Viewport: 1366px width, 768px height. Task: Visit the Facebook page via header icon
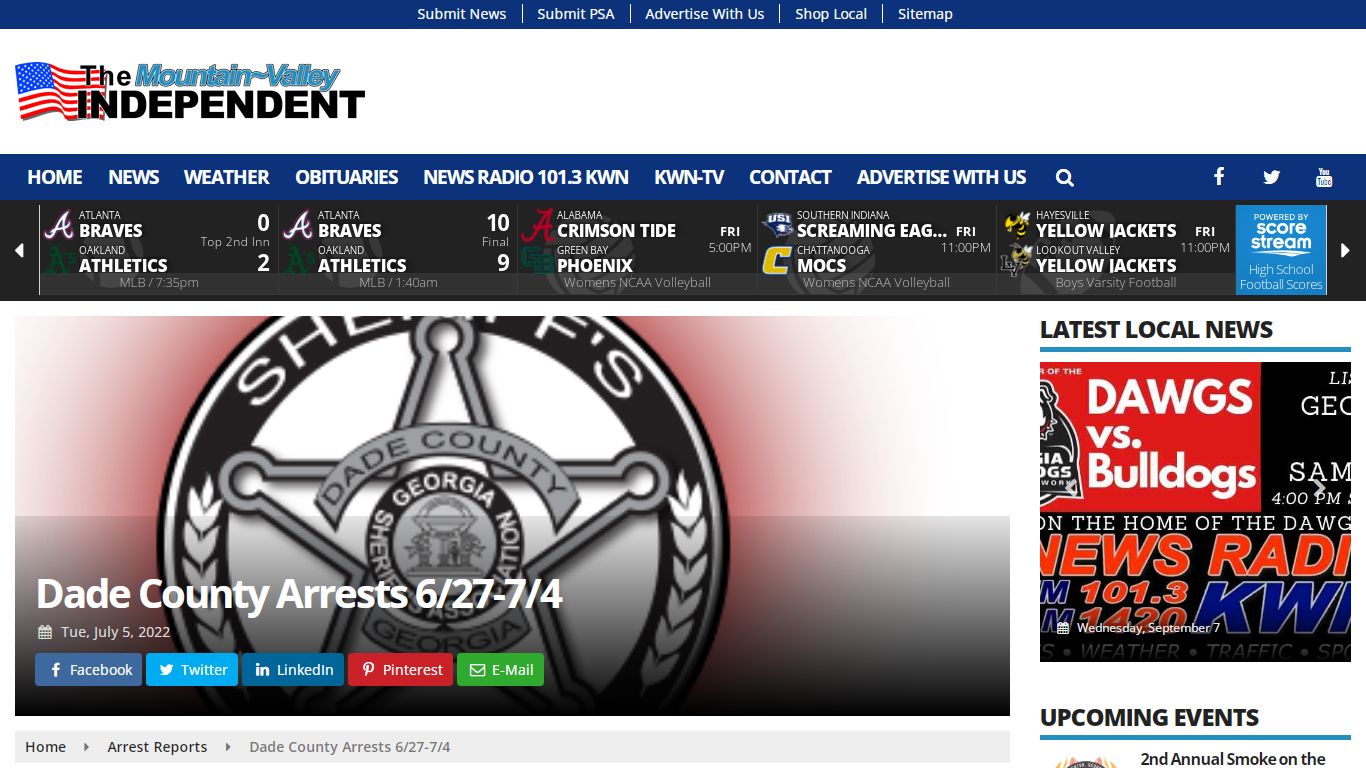[1219, 177]
